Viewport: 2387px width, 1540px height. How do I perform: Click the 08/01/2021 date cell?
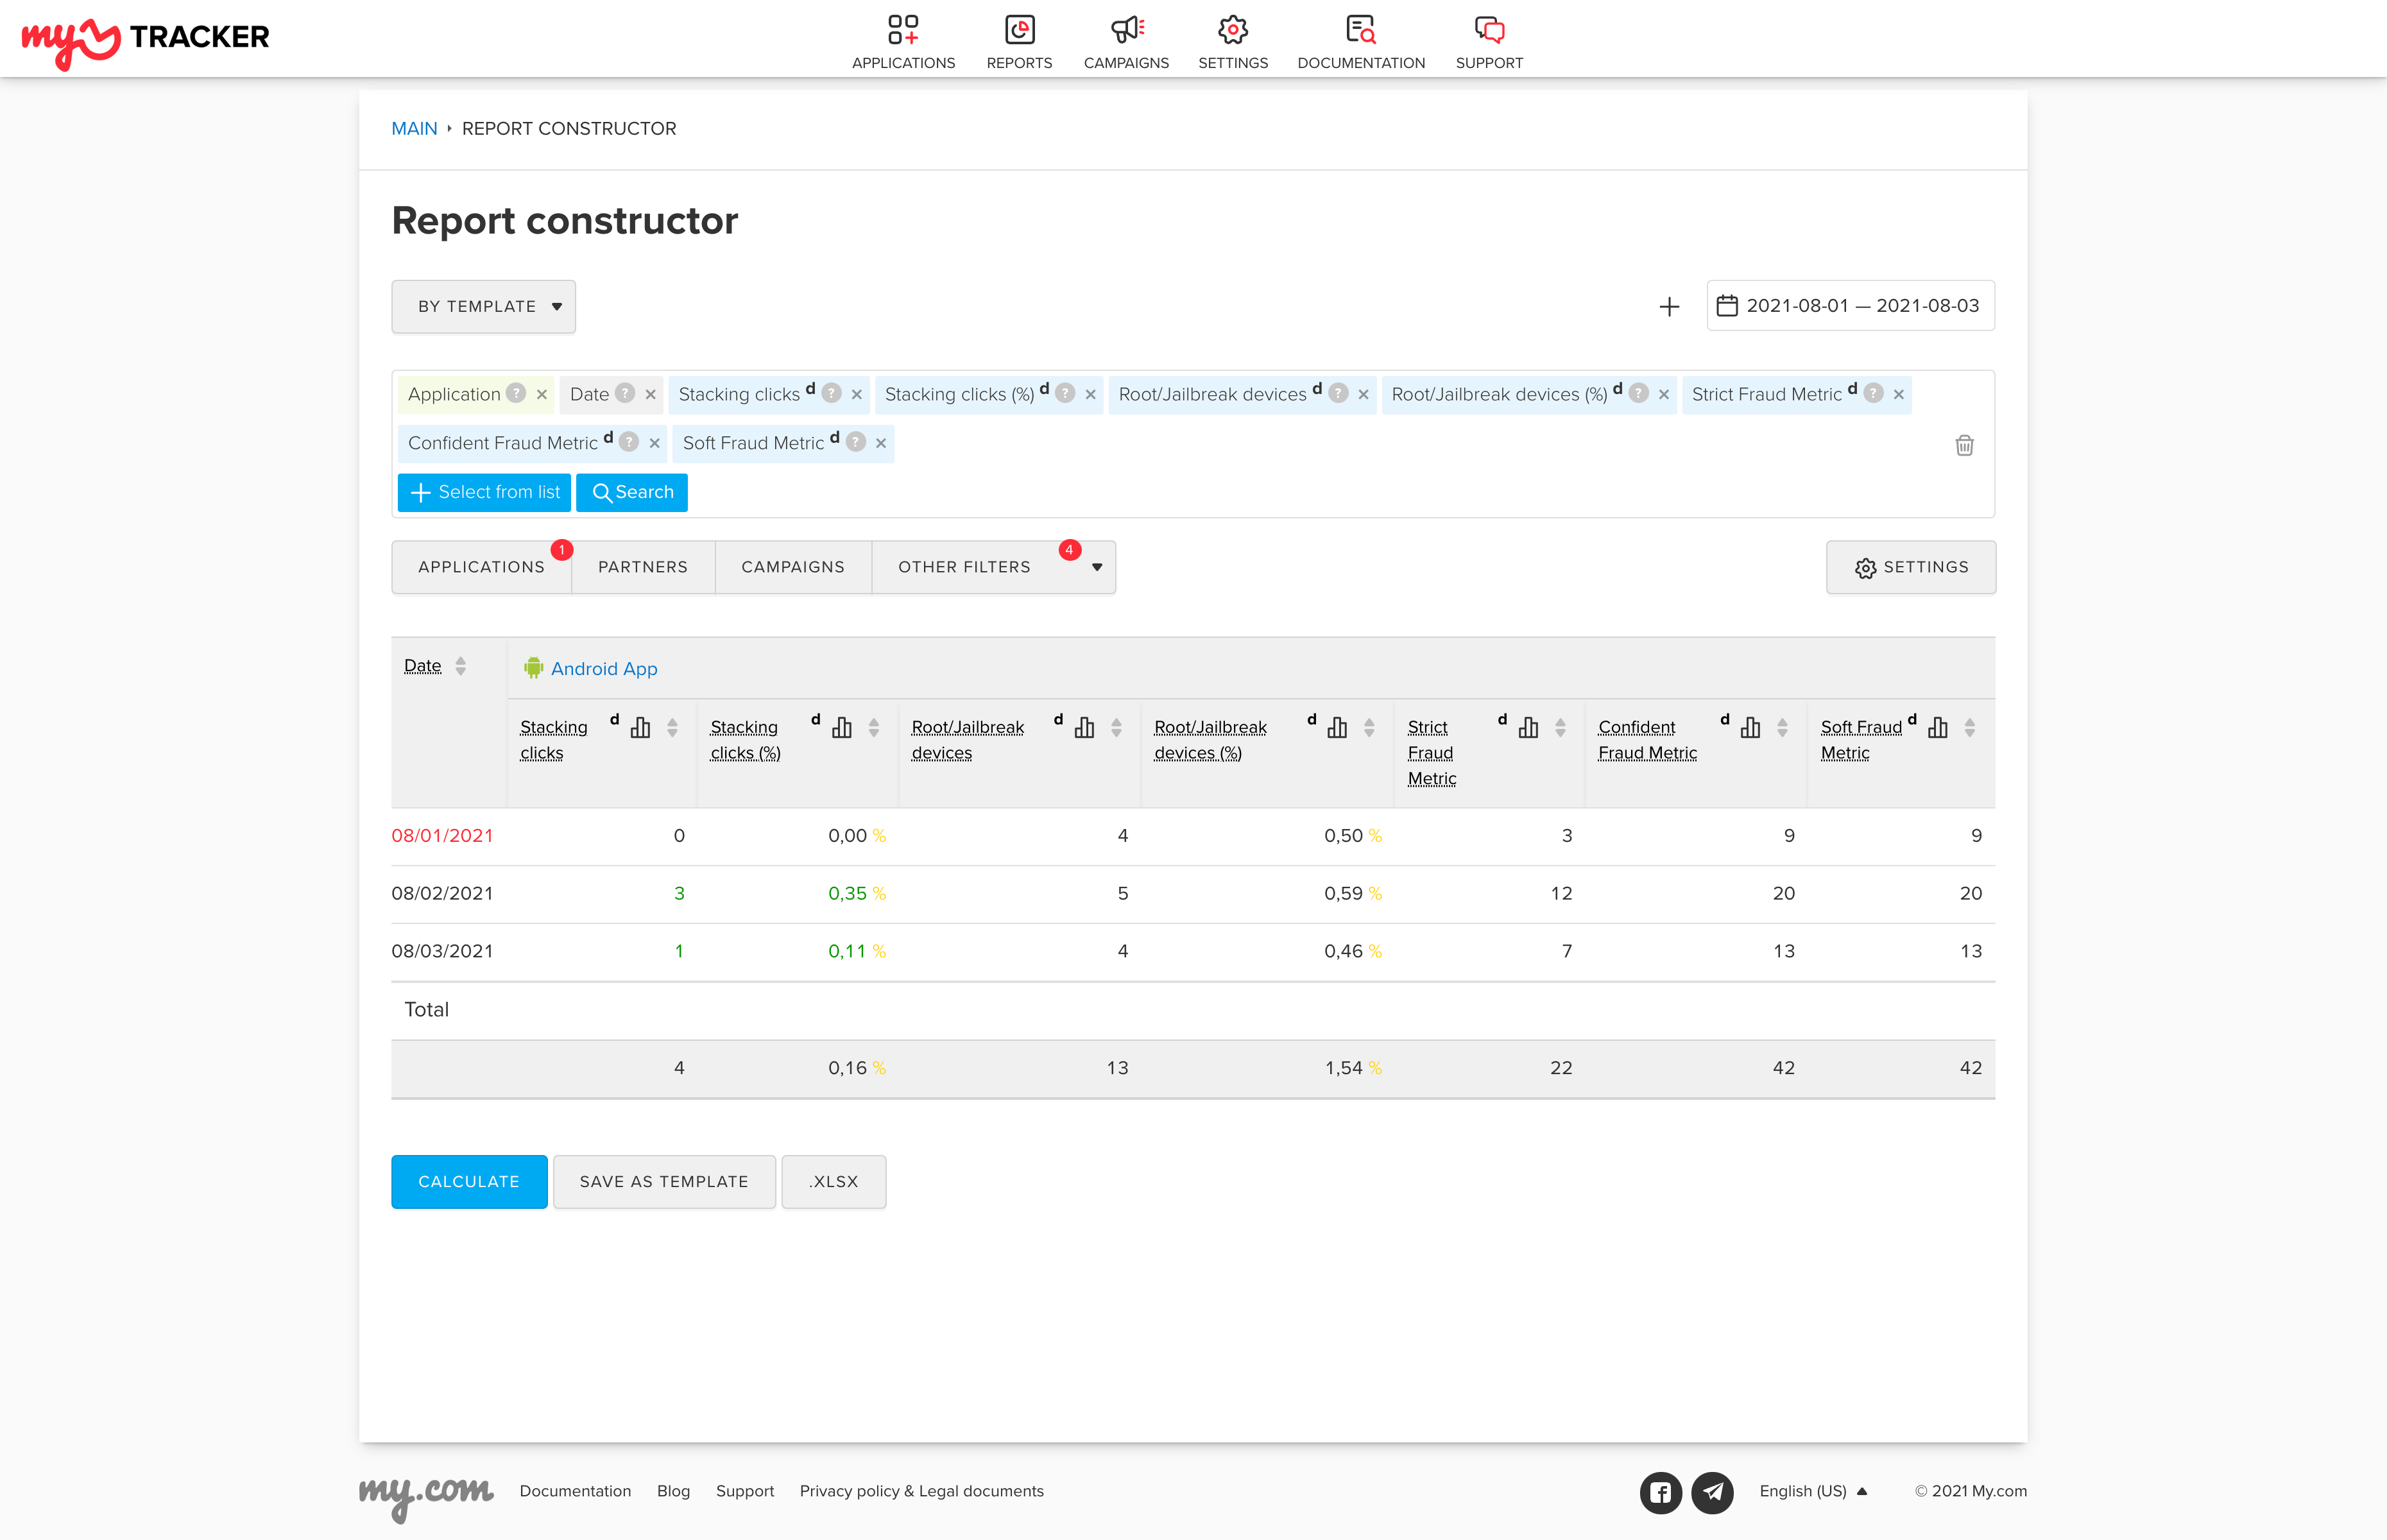click(x=442, y=835)
